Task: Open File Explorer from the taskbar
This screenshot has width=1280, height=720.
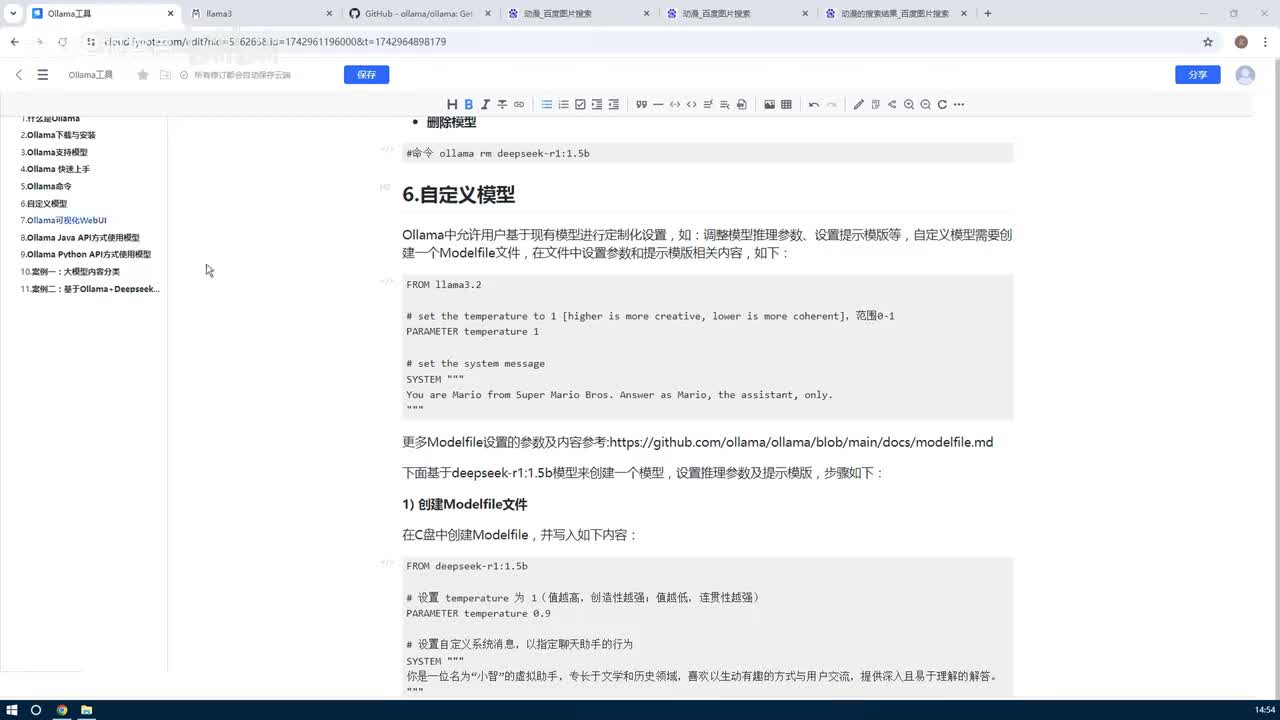Action: (87, 710)
